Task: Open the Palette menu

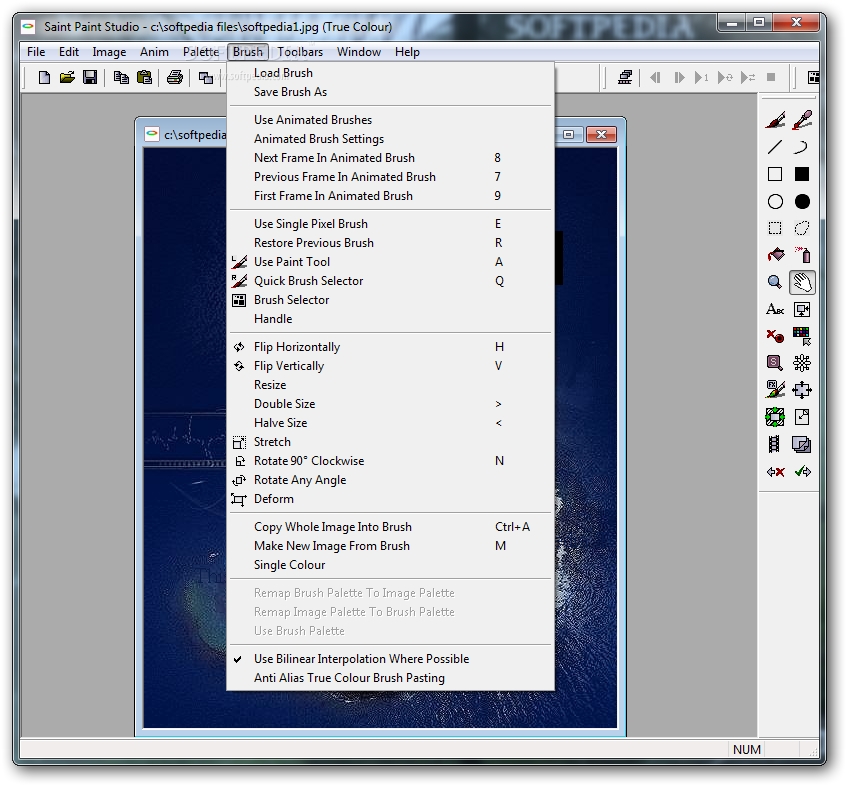Action: pos(200,52)
